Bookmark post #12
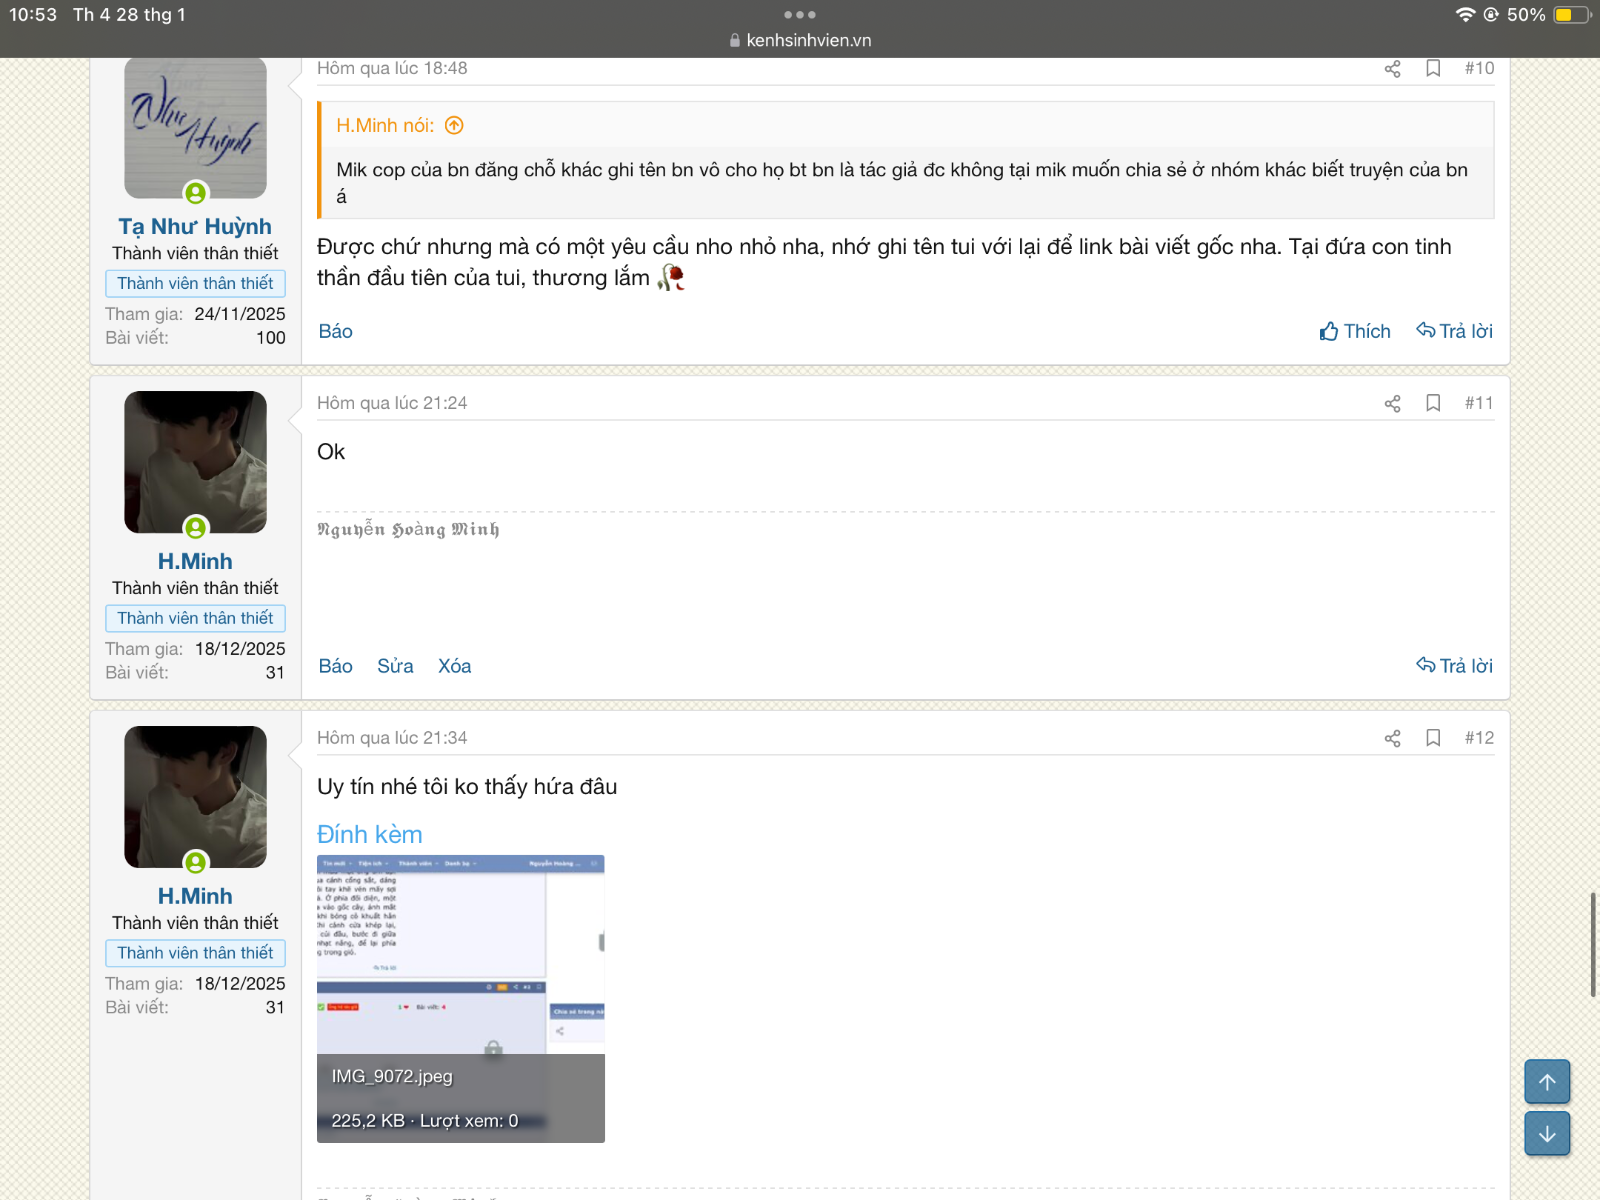The width and height of the screenshot is (1600, 1200). coord(1433,738)
